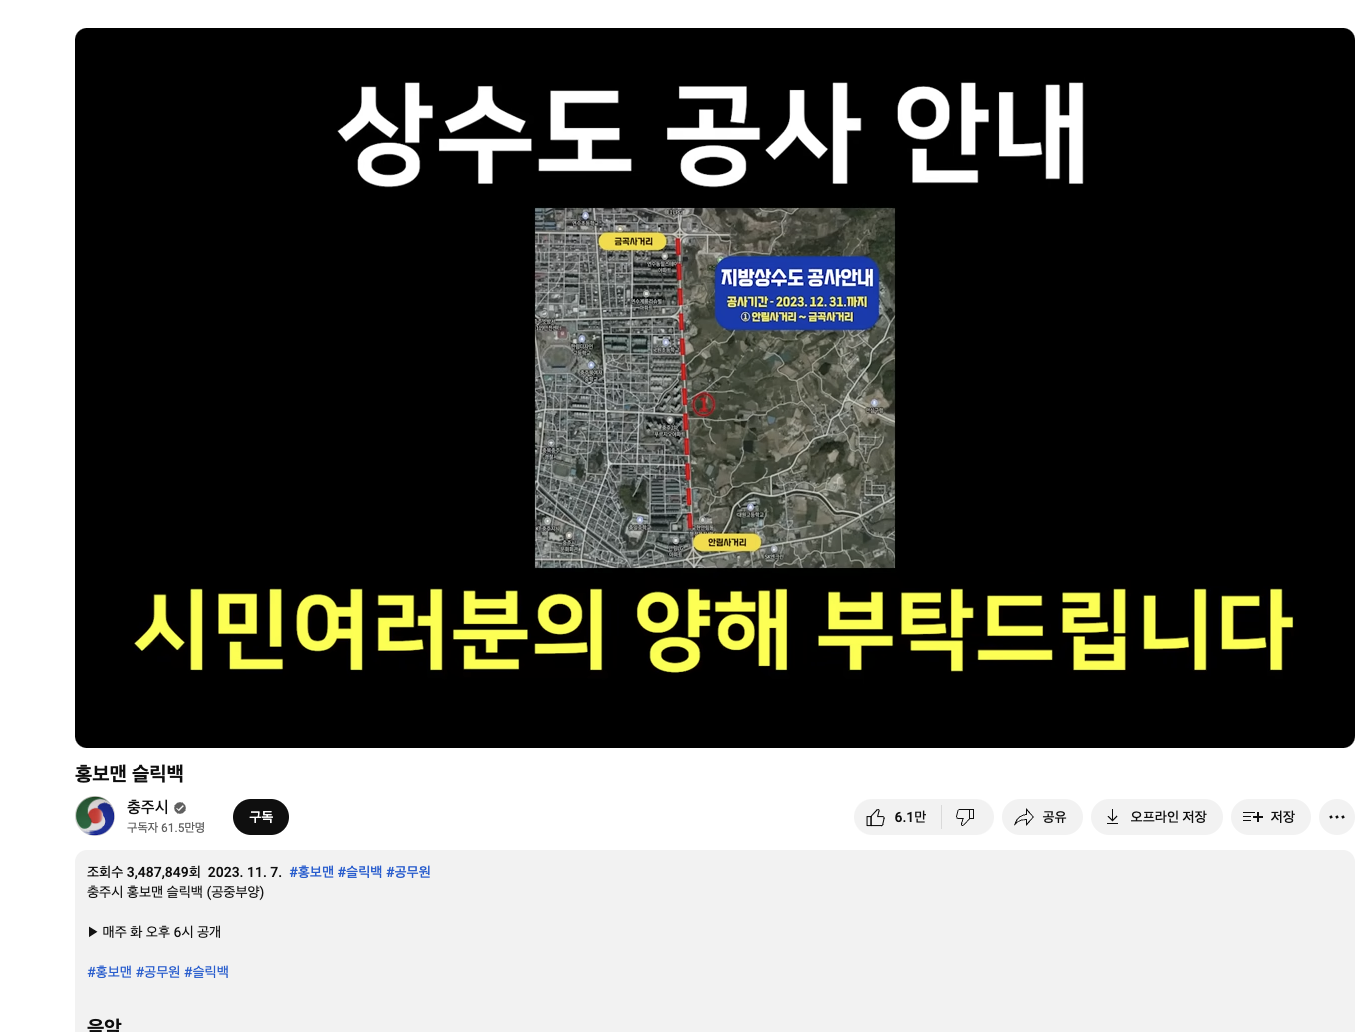Download the video via the 오프라인 저장 icon
The width and height of the screenshot is (1368, 1032).
[1111, 817]
